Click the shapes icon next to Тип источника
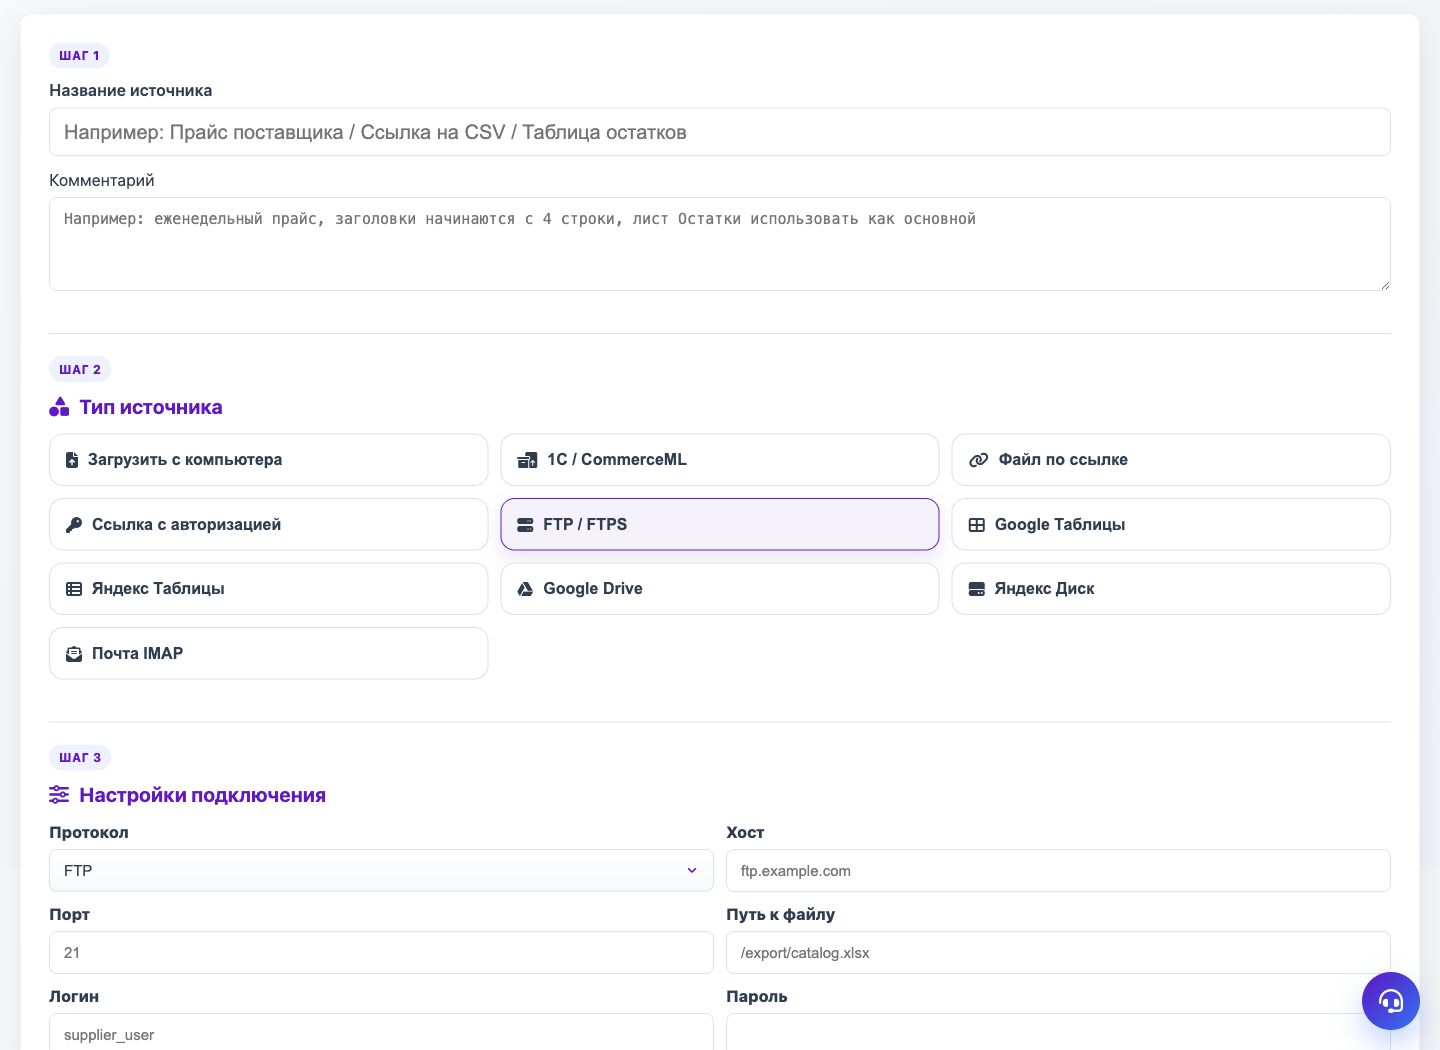The image size is (1440, 1050). pos(59,407)
